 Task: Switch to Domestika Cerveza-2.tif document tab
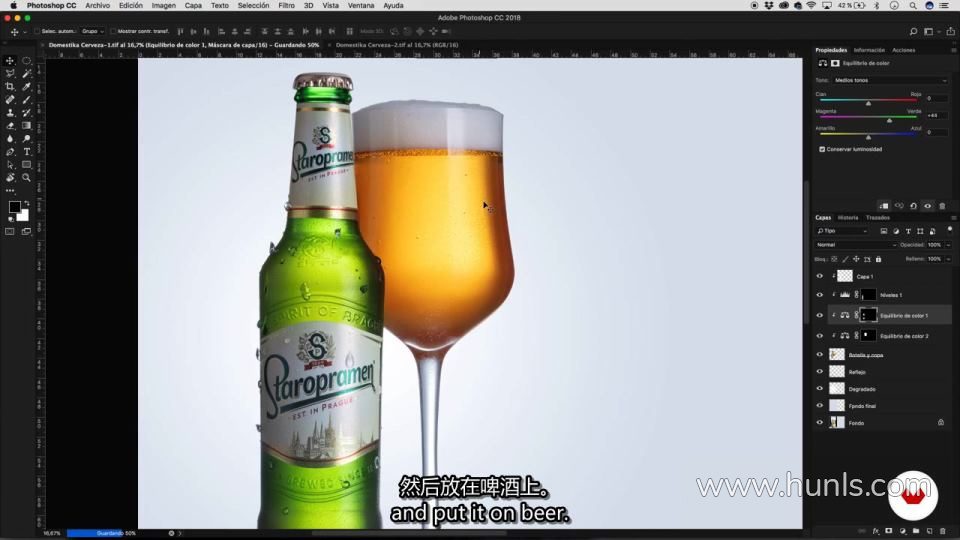pos(397,45)
